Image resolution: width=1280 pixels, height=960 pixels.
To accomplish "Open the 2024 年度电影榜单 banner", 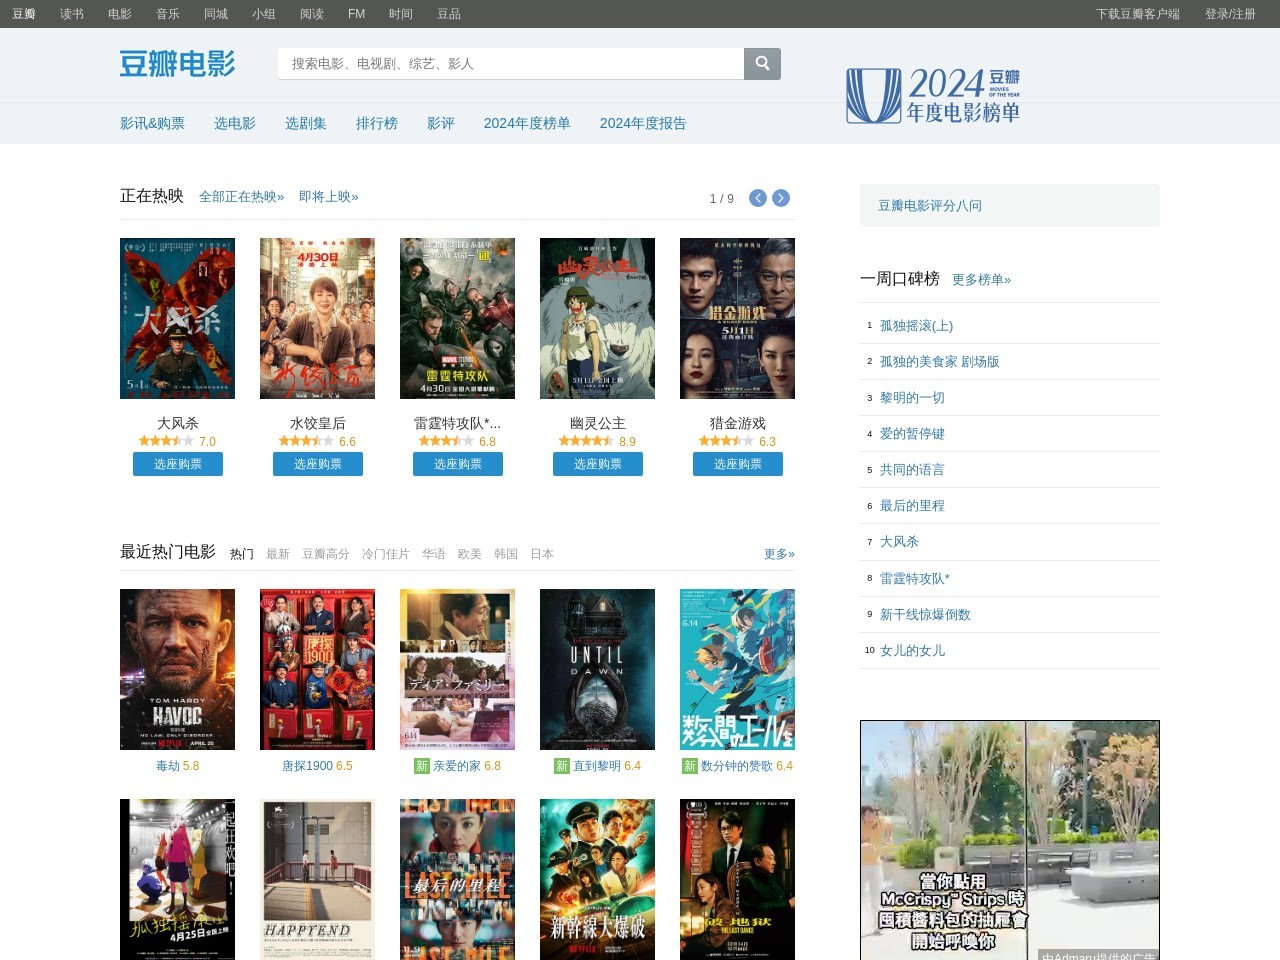I will [x=933, y=96].
